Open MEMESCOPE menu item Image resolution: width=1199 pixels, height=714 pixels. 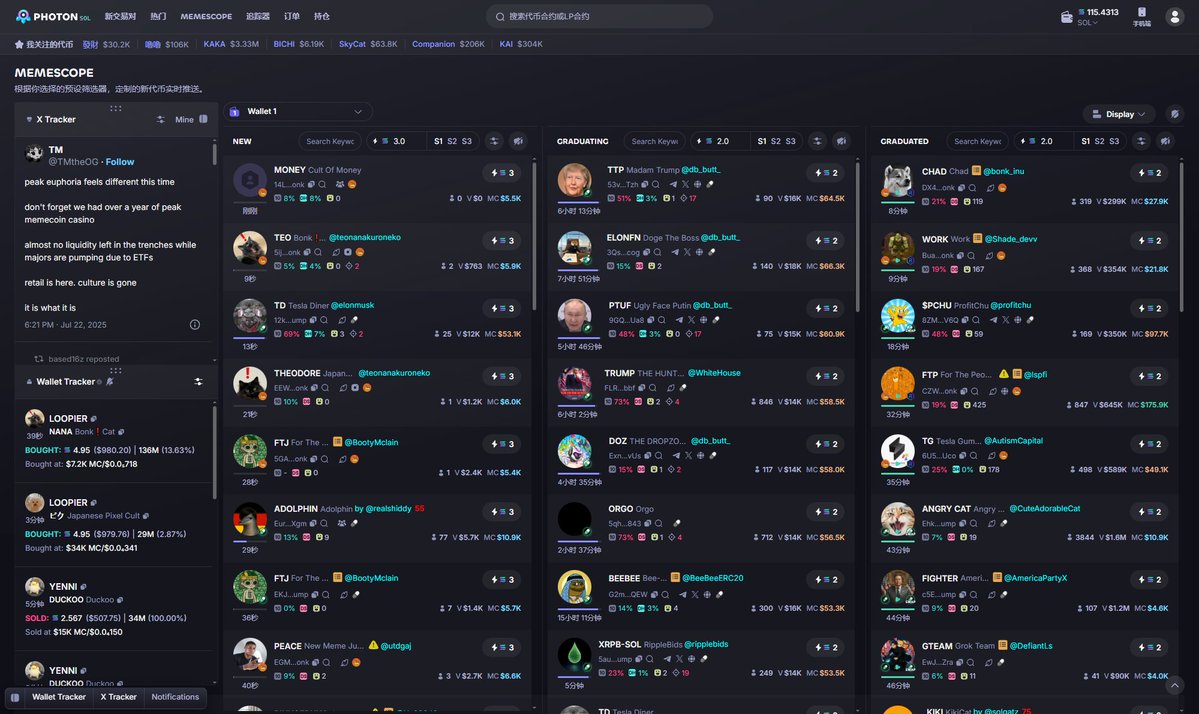206,16
